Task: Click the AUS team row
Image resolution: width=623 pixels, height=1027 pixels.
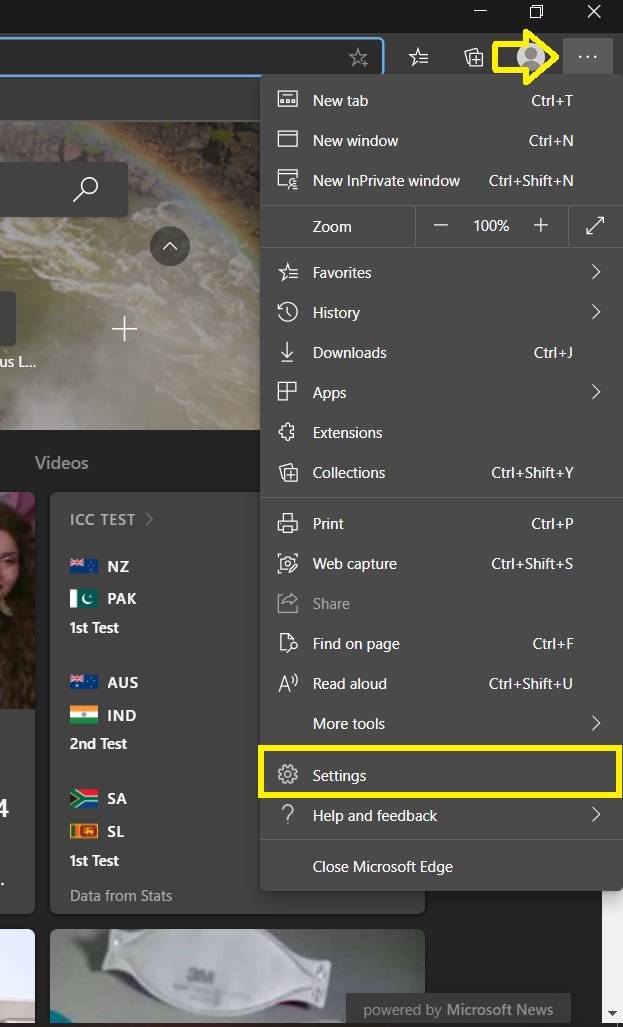Action: (104, 682)
